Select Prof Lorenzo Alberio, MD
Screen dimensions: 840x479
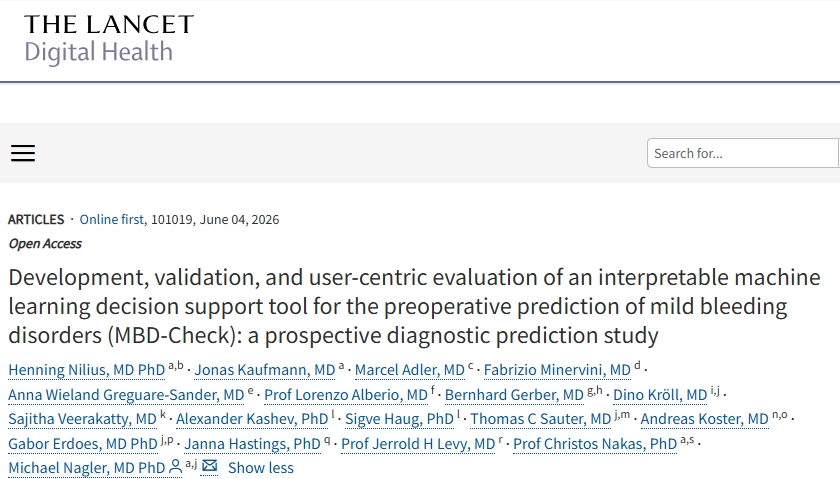(346, 395)
